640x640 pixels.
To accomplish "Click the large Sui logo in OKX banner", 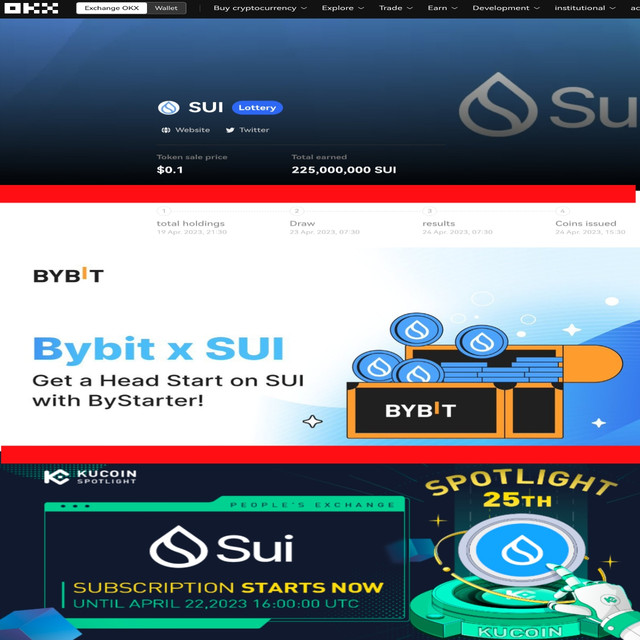I will point(549,105).
